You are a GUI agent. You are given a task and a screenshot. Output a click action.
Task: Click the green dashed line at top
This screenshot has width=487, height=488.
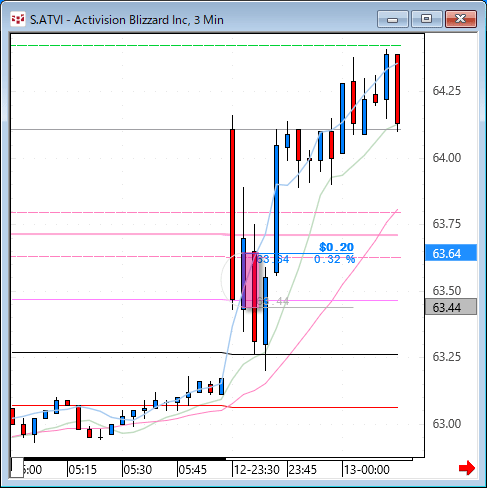click(x=206, y=45)
